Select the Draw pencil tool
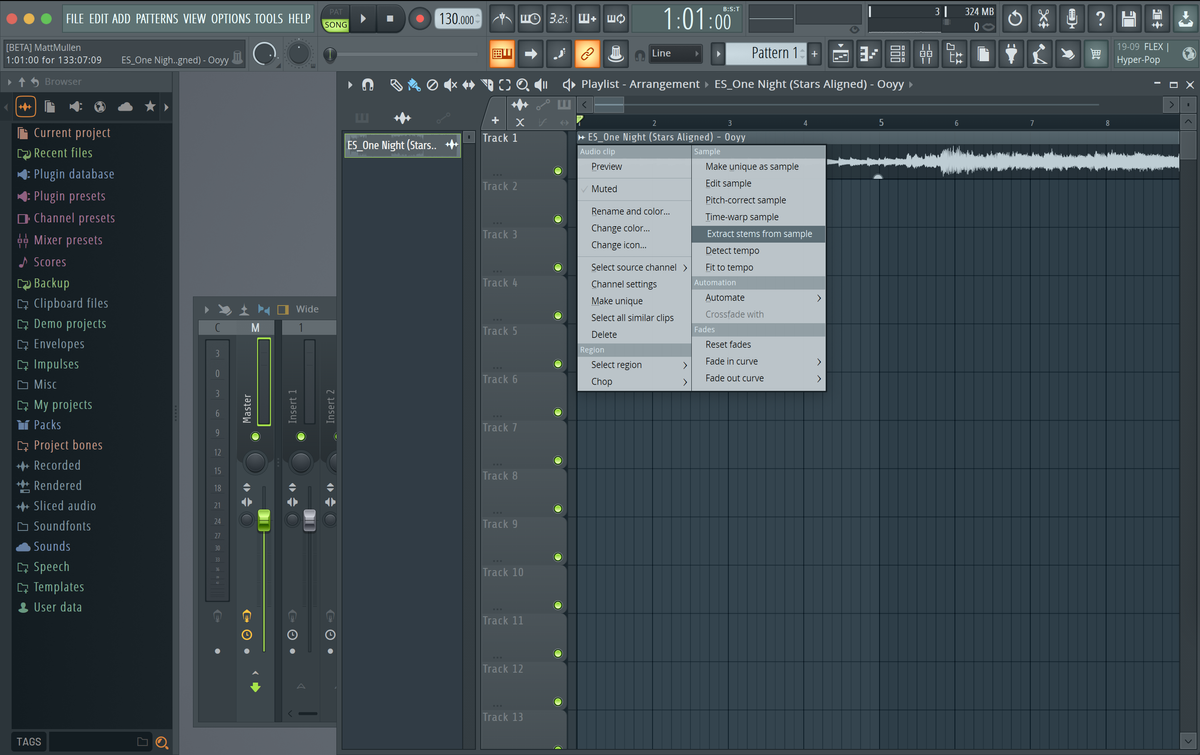 click(x=396, y=85)
